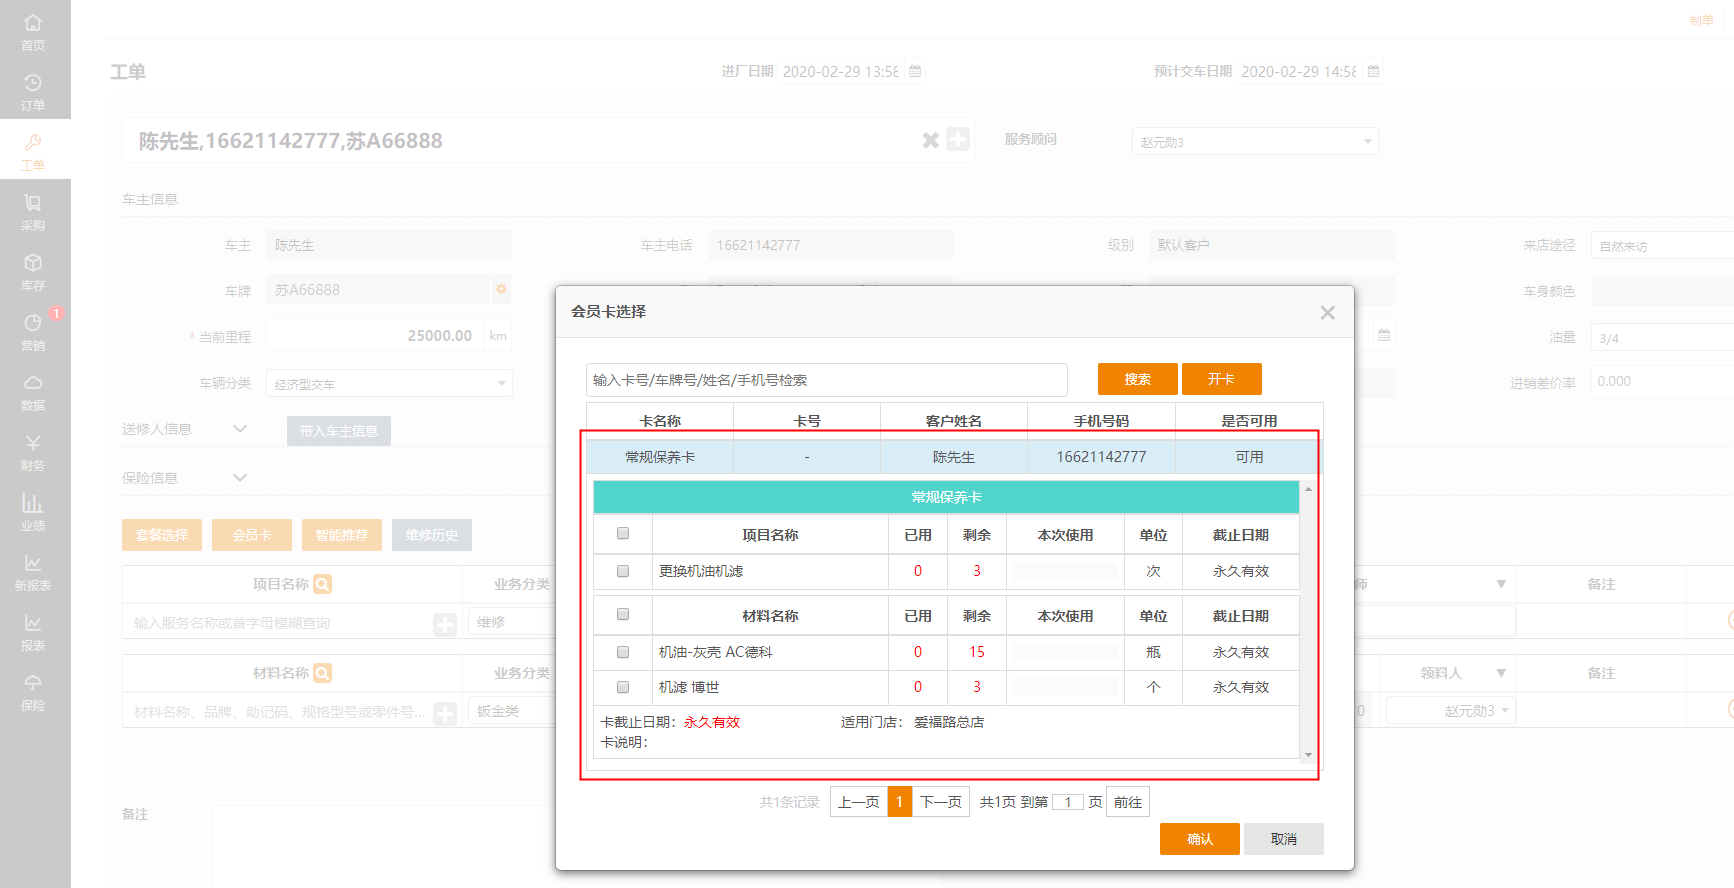Click the search icon next to 项目名称 header
This screenshot has width=1734, height=888.
click(322, 584)
